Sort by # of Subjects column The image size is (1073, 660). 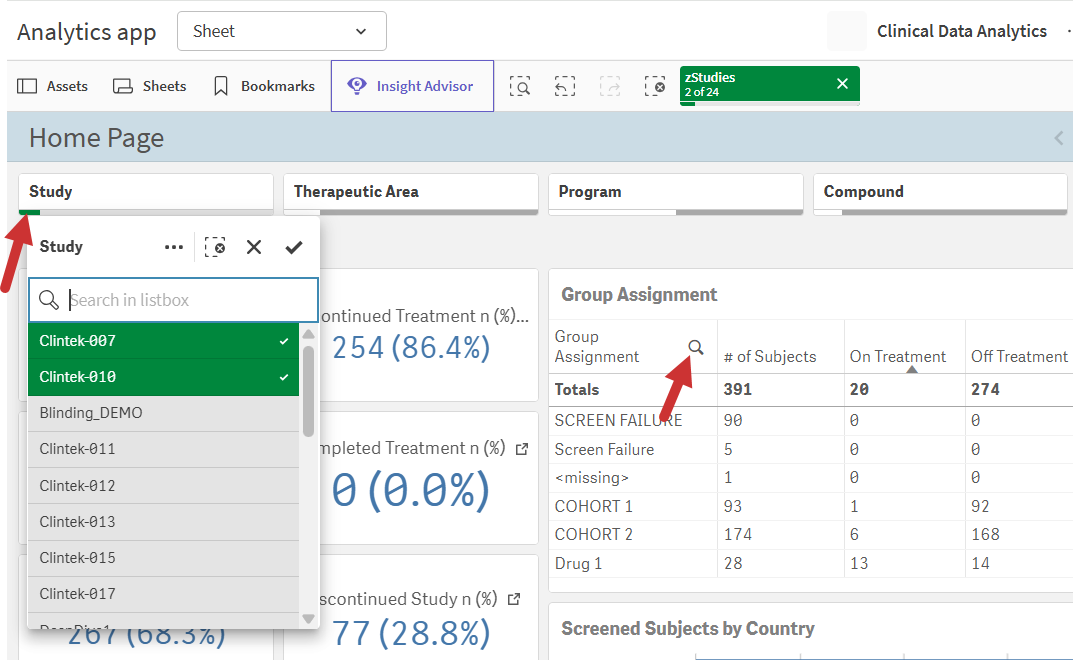(770, 357)
